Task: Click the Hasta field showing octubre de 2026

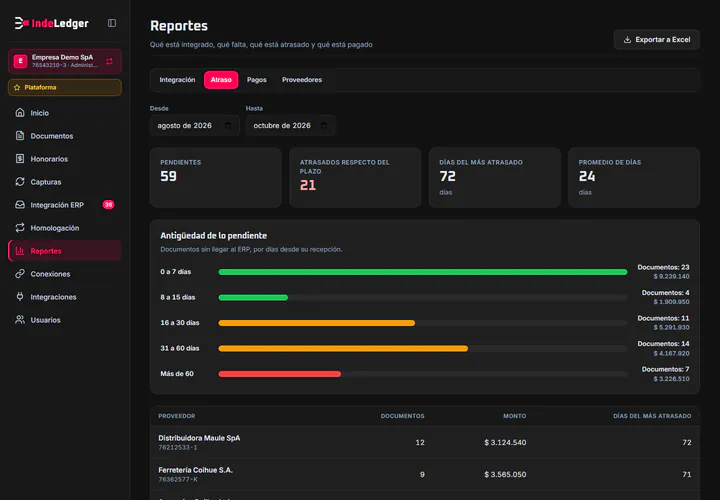Action: pyautogui.click(x=291, y=125)
